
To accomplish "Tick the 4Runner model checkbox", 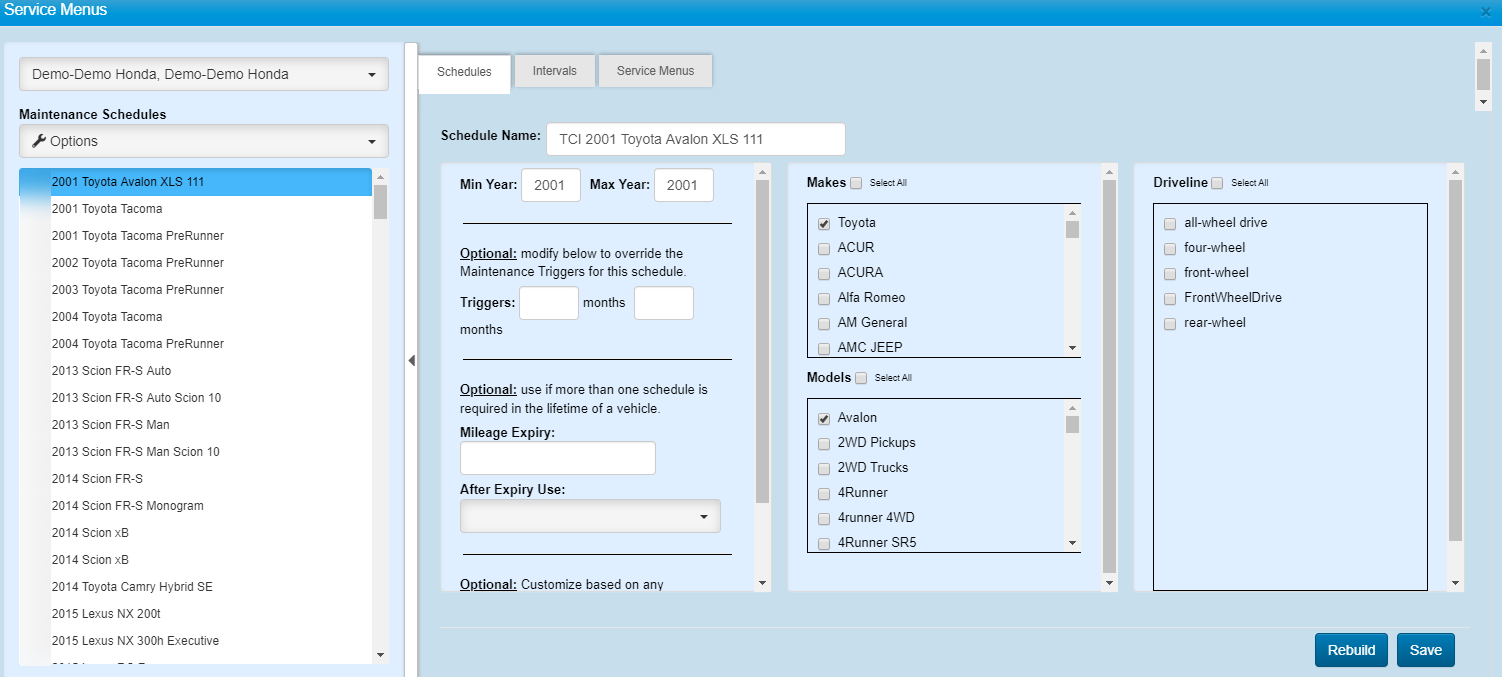I will [824, 493].
